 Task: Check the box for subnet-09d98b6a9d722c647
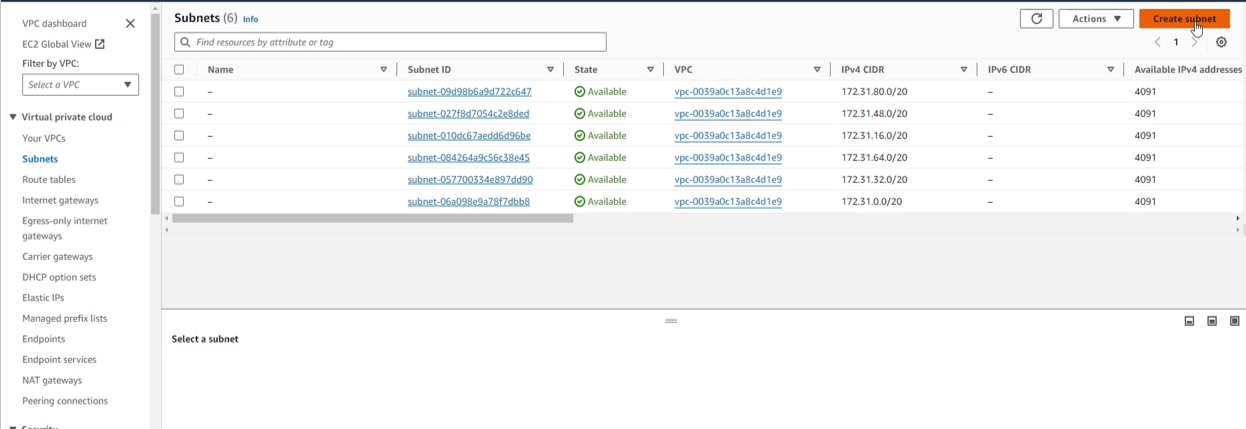click(x=179, y=92)
